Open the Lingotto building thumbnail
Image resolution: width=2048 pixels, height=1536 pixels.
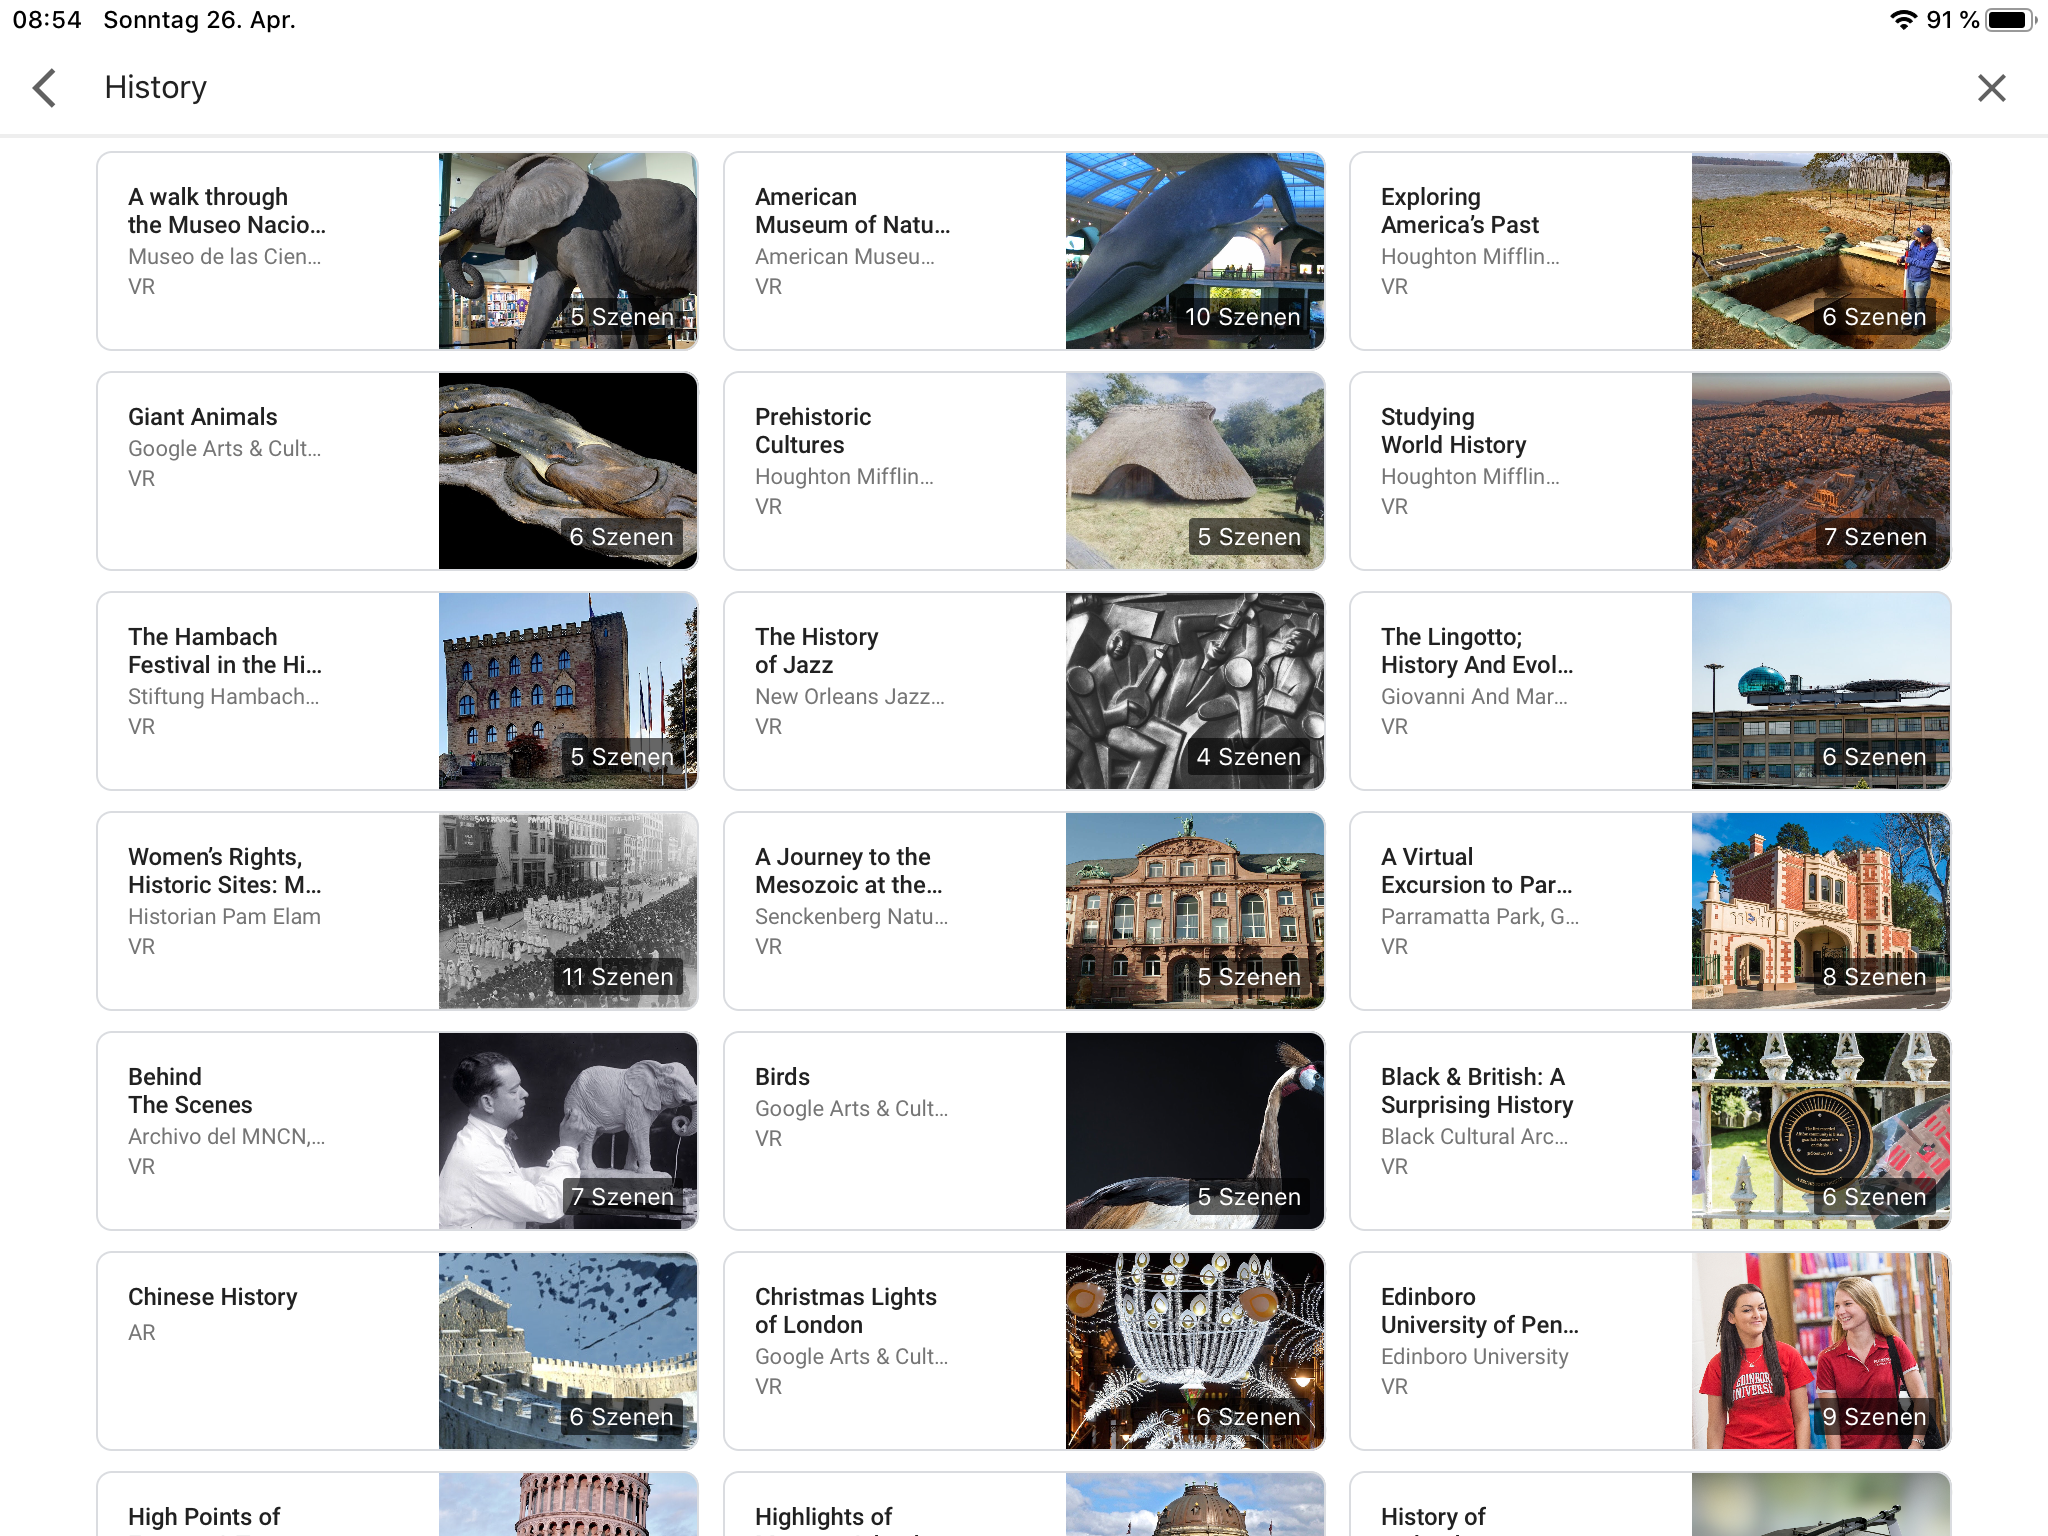1821,691
